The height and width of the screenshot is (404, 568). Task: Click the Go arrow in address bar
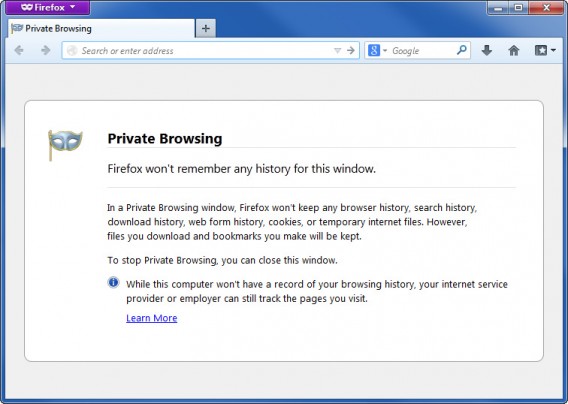click(351, 50)
